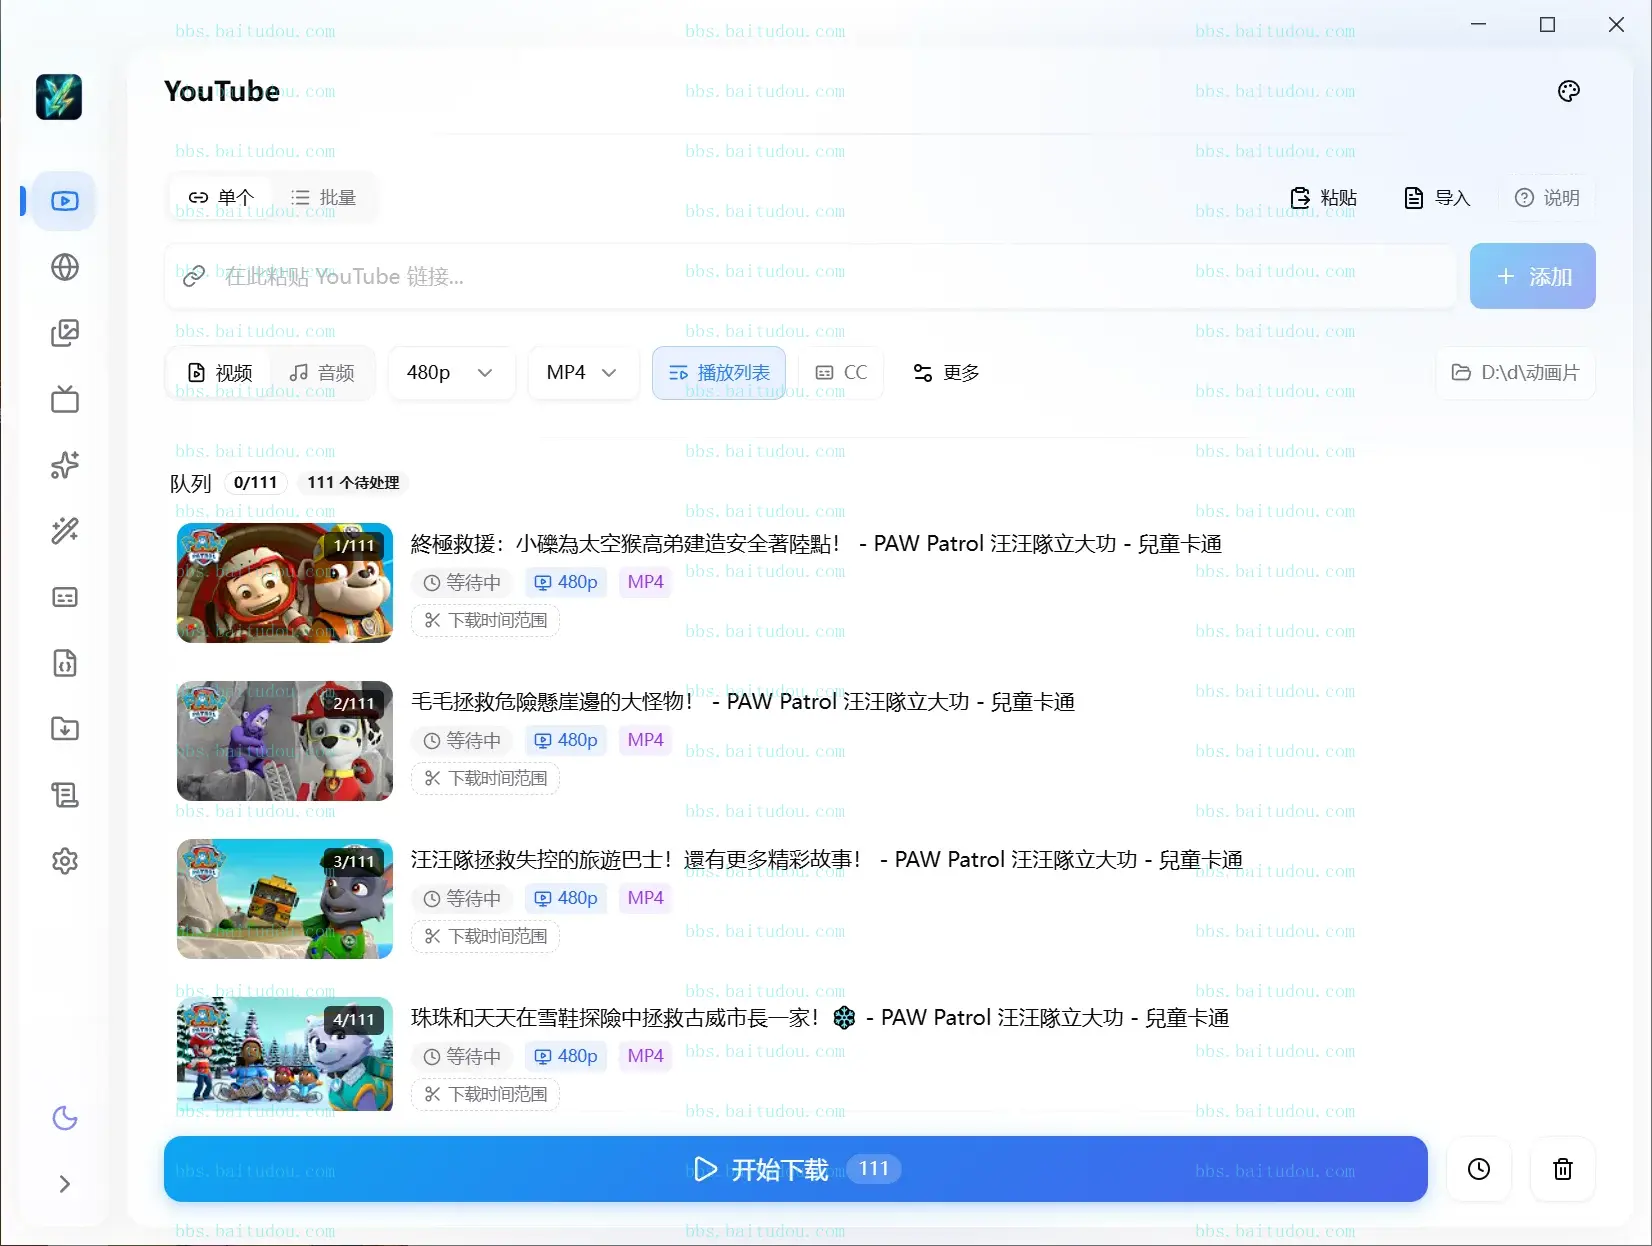Open thumbnail of video 1/111
The height and width of the screenshot is (1246, 1652).
coord(285,583)
